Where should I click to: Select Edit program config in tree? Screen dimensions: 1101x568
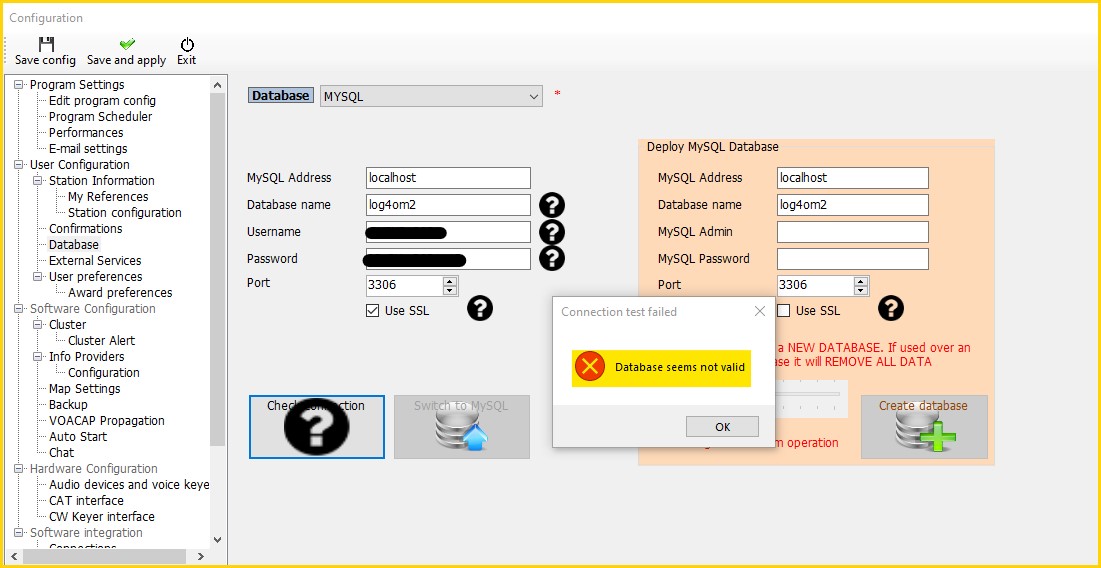pyautogui.click(x=103, y=101)
